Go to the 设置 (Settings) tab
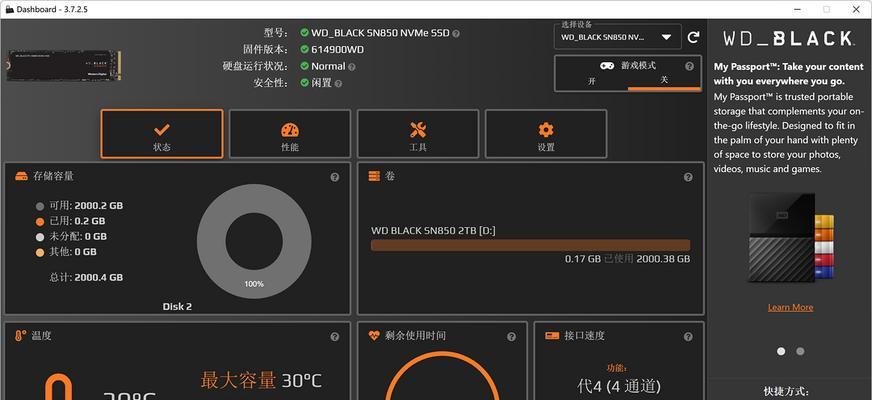872x400 pixels. click(x=546, y=134)
